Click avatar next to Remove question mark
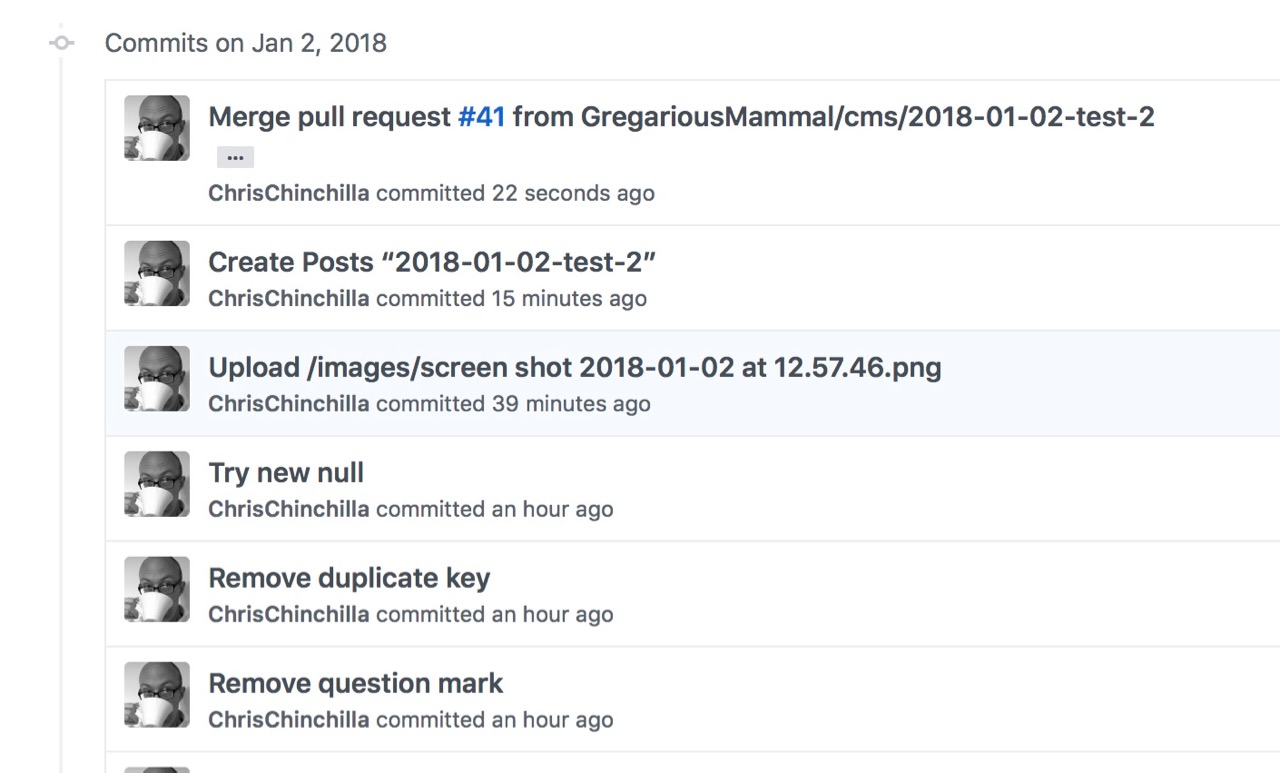Image resolution: width=1280 pixels, height=773 pixels. point(157,694)
